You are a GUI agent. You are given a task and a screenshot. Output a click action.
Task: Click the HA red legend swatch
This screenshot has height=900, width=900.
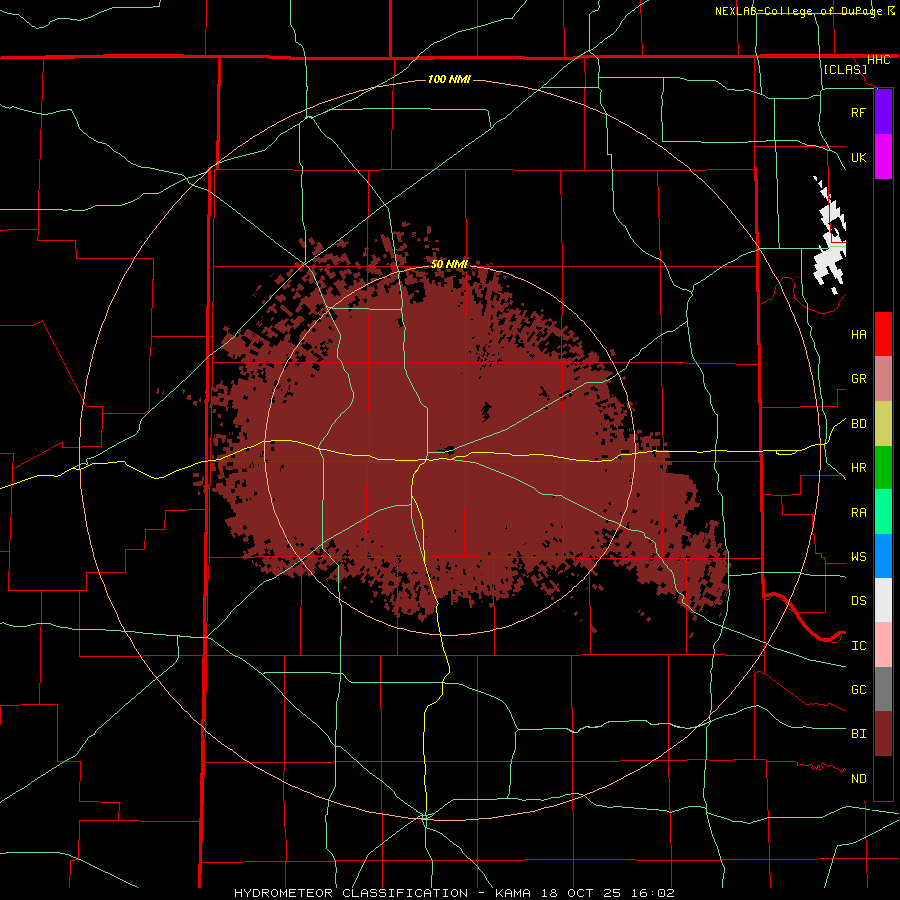pos(883,334)
